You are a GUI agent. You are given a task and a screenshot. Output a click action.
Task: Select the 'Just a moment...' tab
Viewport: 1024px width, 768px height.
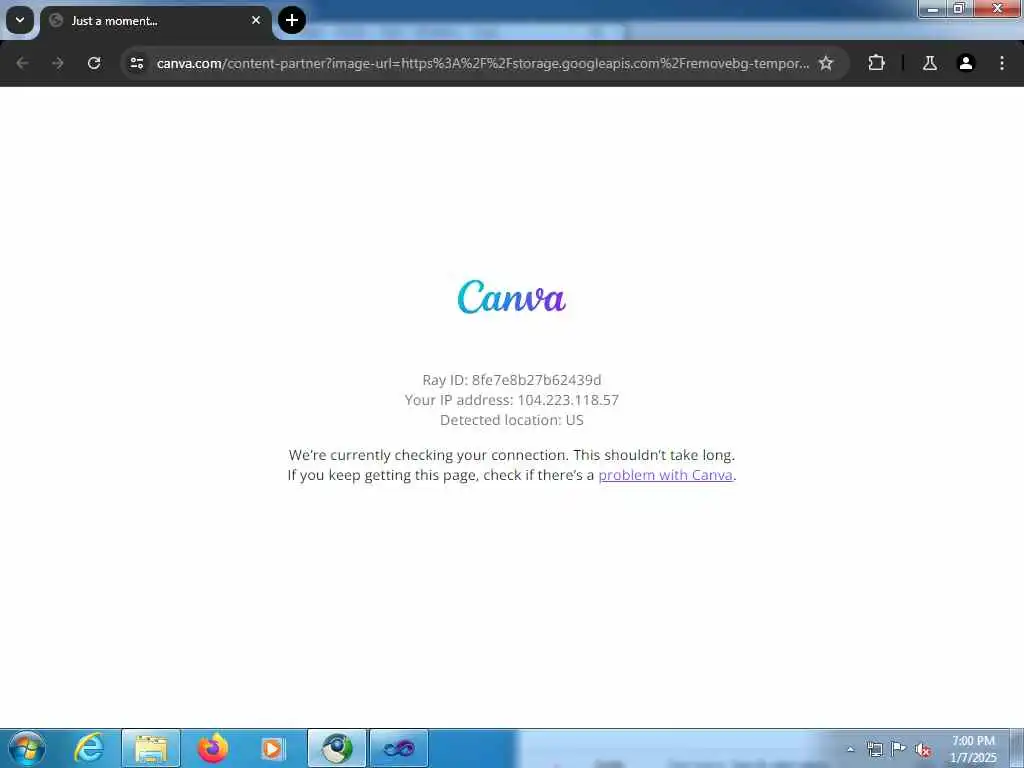[x=155, y=21]
